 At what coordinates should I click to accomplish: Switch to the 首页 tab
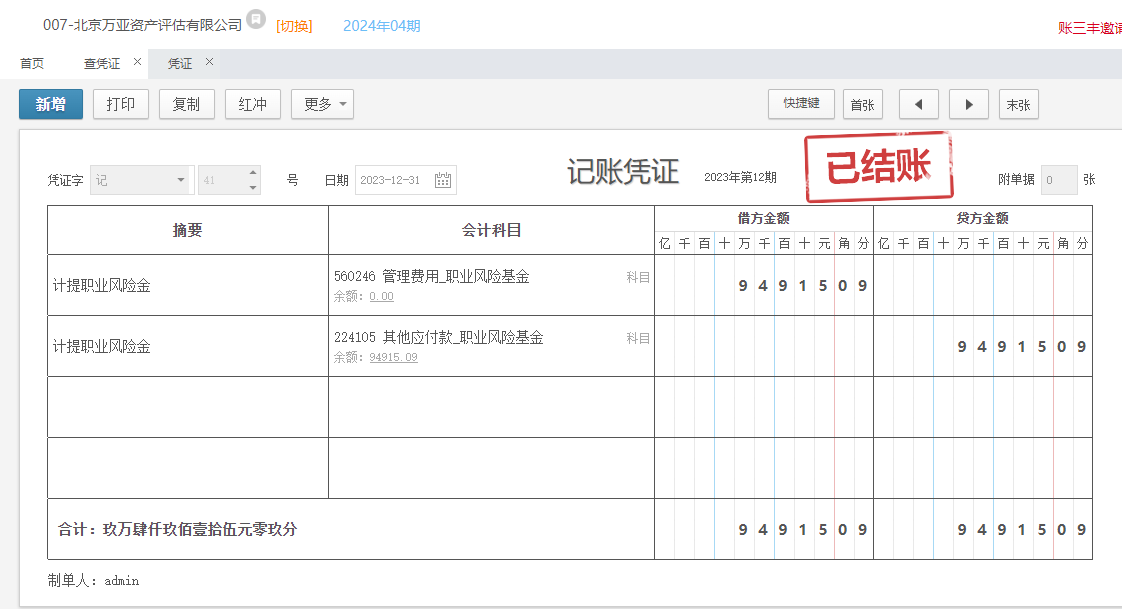click(x=32, y=64)
